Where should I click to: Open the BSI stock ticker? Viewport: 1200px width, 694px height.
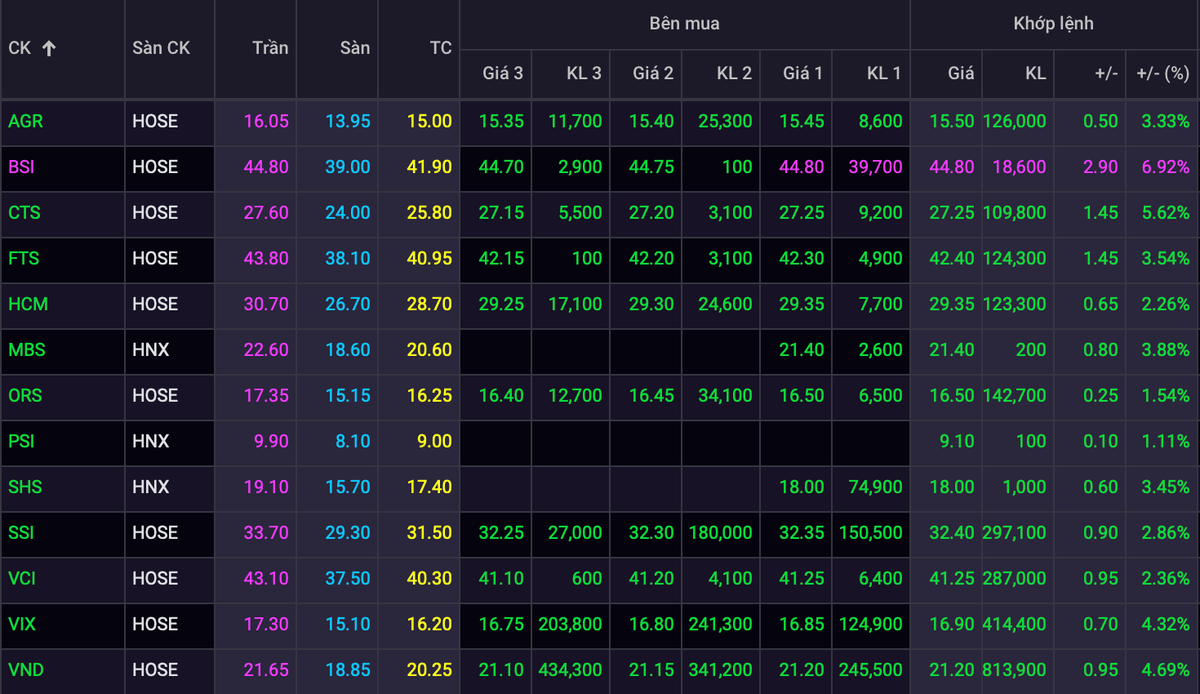(21, 167)
